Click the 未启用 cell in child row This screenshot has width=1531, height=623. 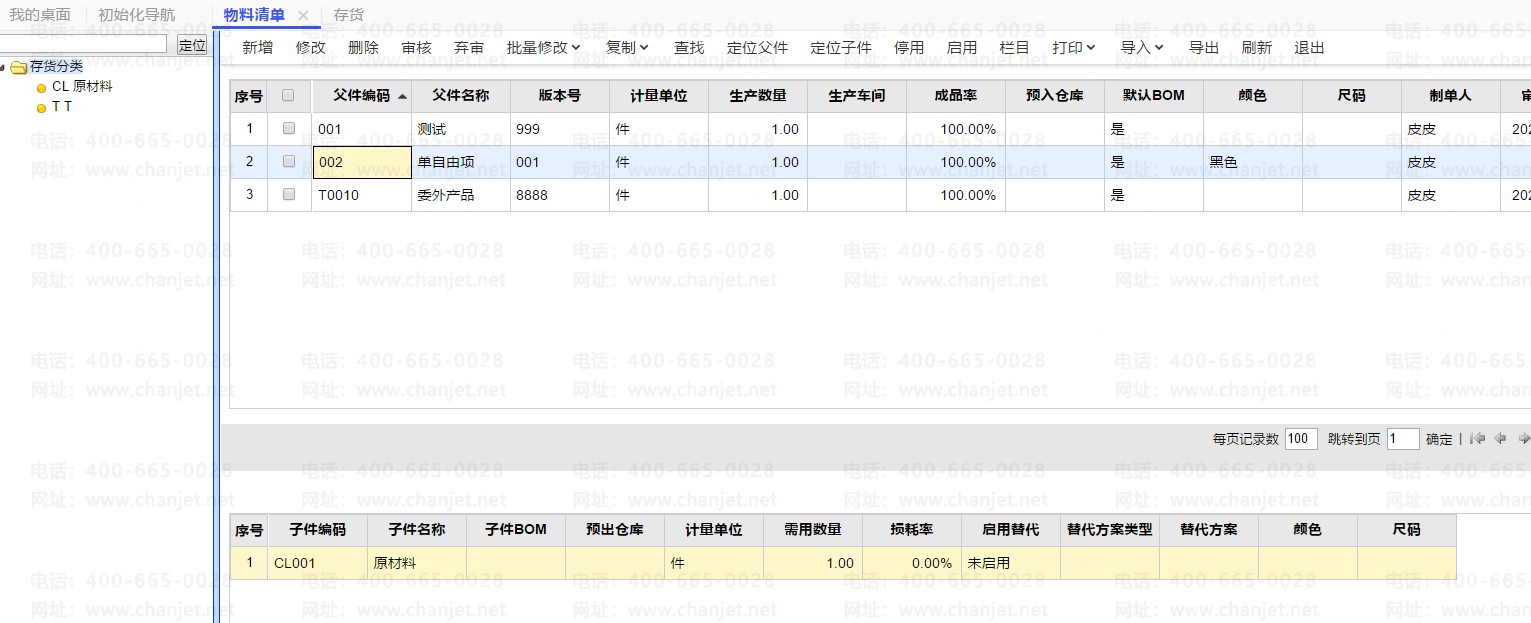click(1011, 563)
